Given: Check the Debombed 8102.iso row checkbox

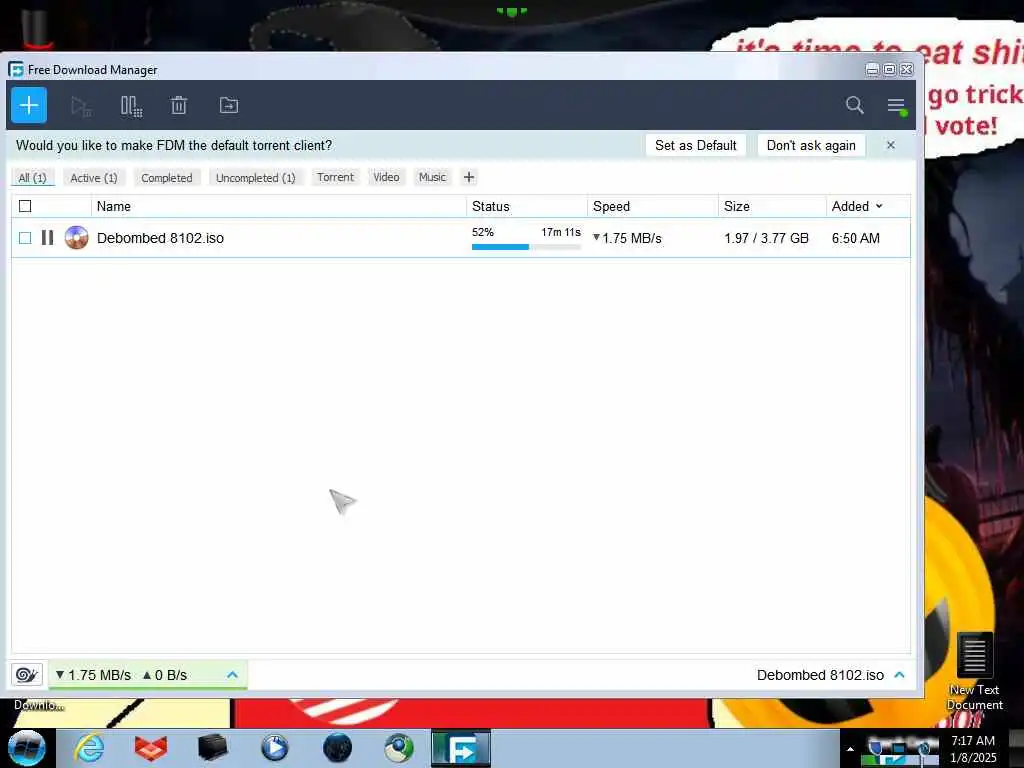Looking at the screenshot, I should [x=25, y=238].
